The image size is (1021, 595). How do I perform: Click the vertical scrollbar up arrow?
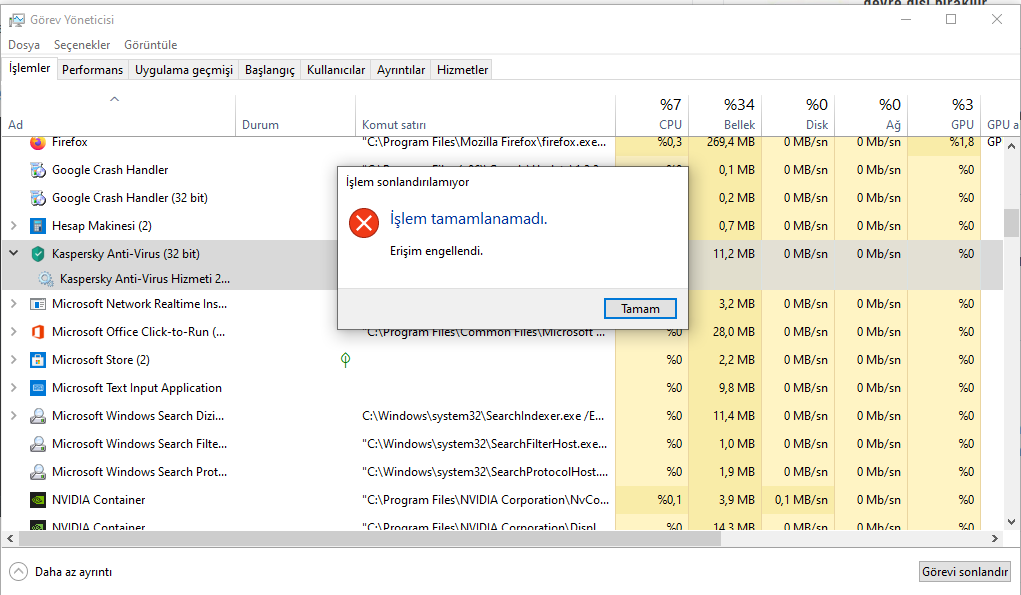pyautogui.click(x=1011, y=146)
